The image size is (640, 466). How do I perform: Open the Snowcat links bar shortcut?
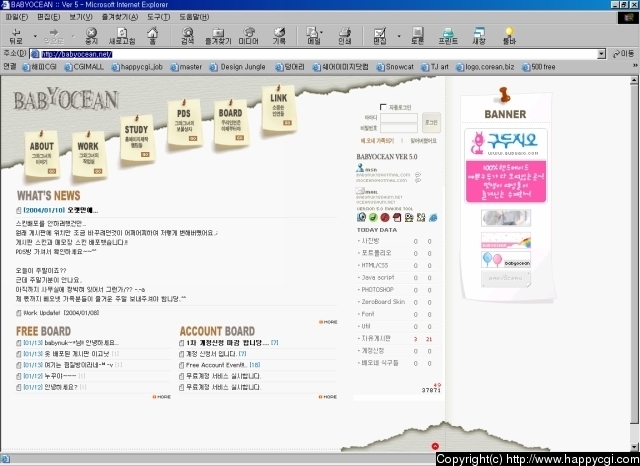click(395, 67)
